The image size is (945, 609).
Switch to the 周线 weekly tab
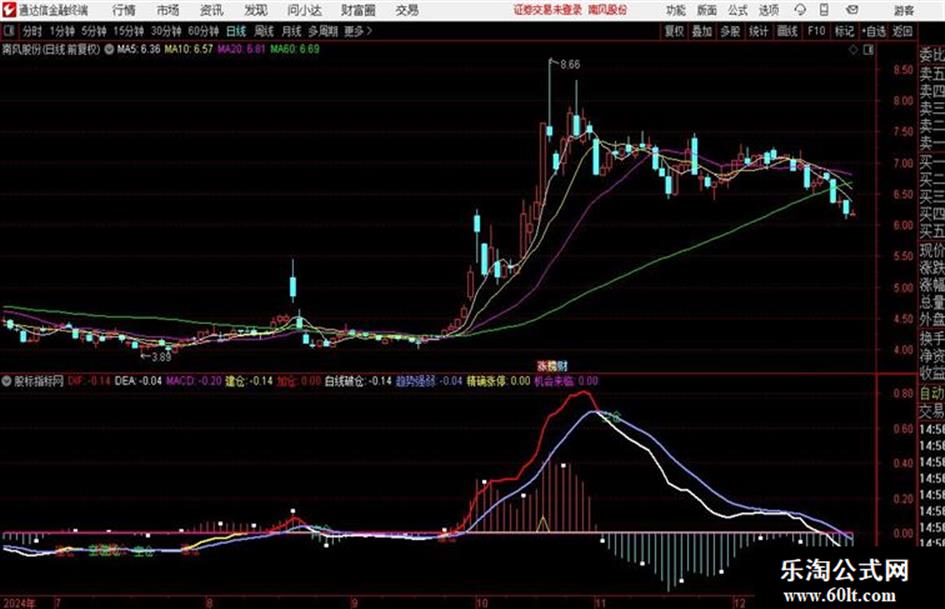[x=264, y=31]
